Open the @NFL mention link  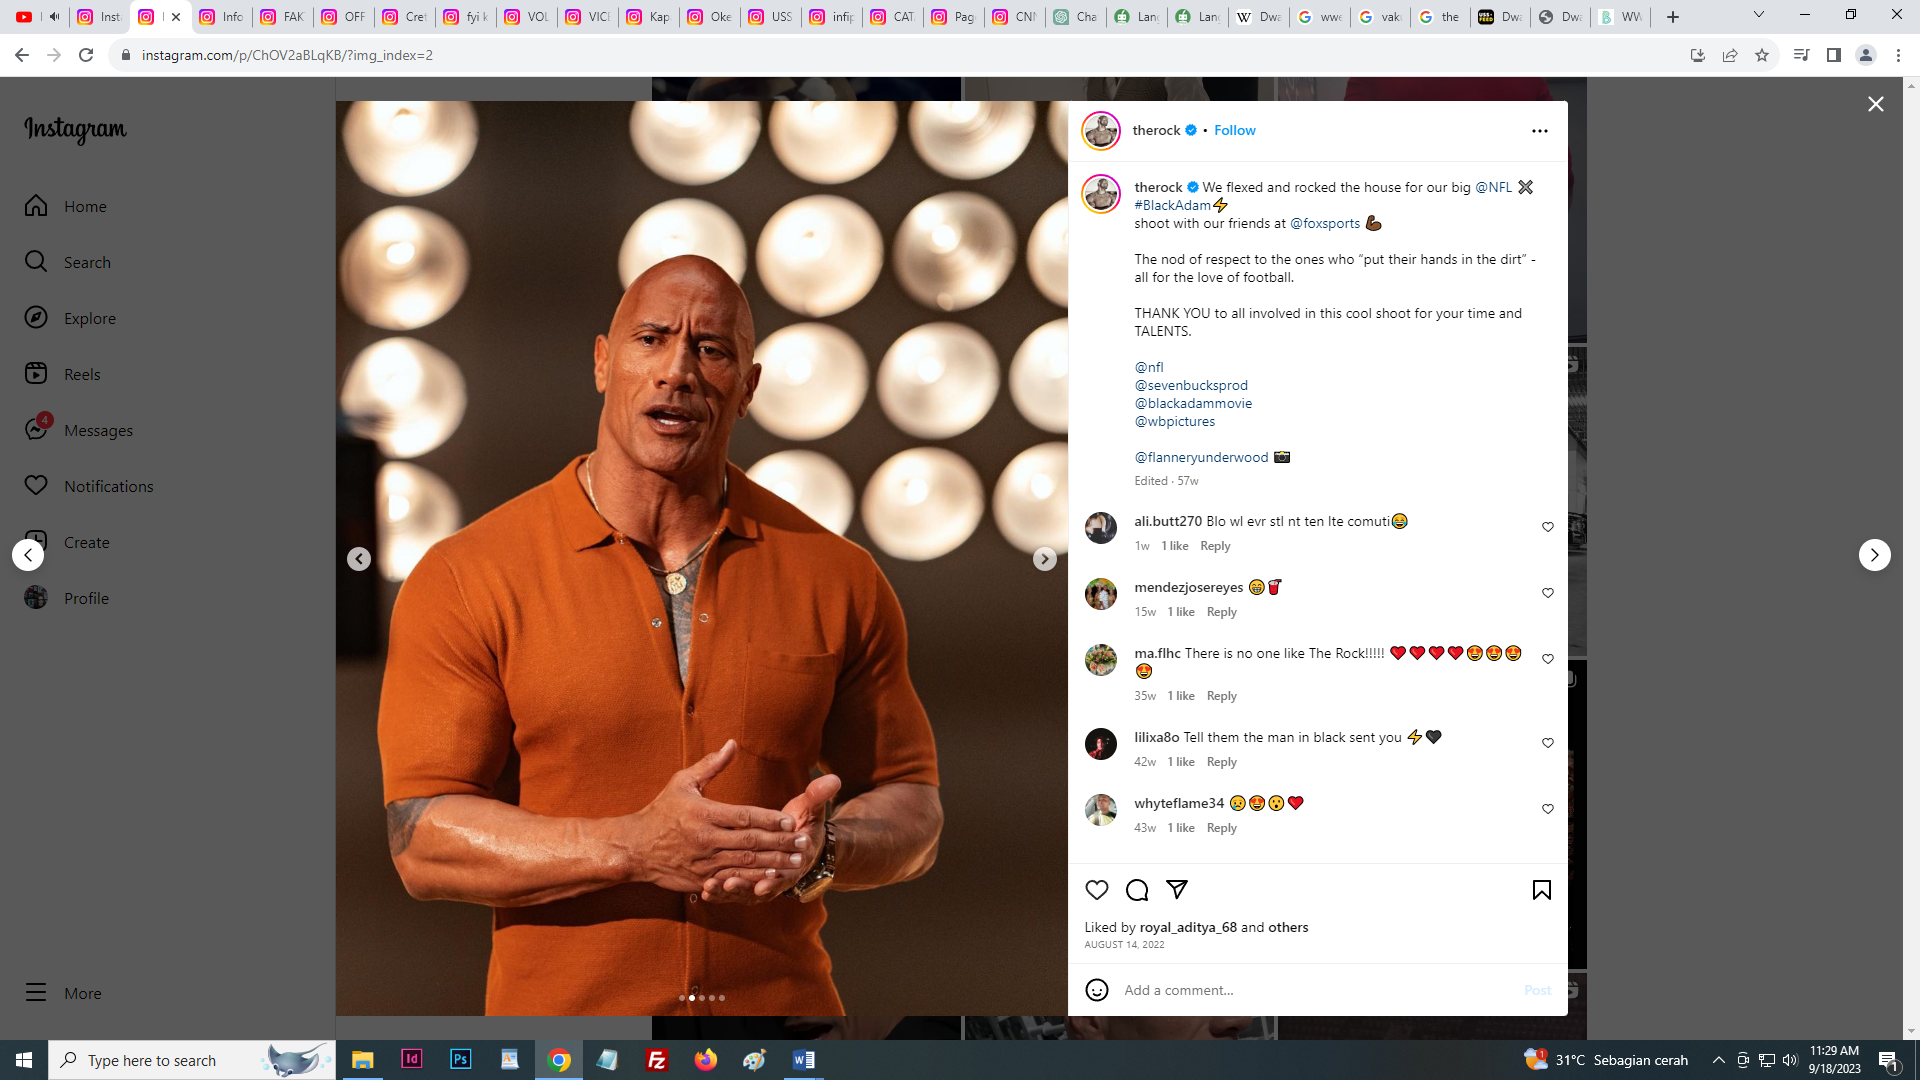(x=1494, y=187)
